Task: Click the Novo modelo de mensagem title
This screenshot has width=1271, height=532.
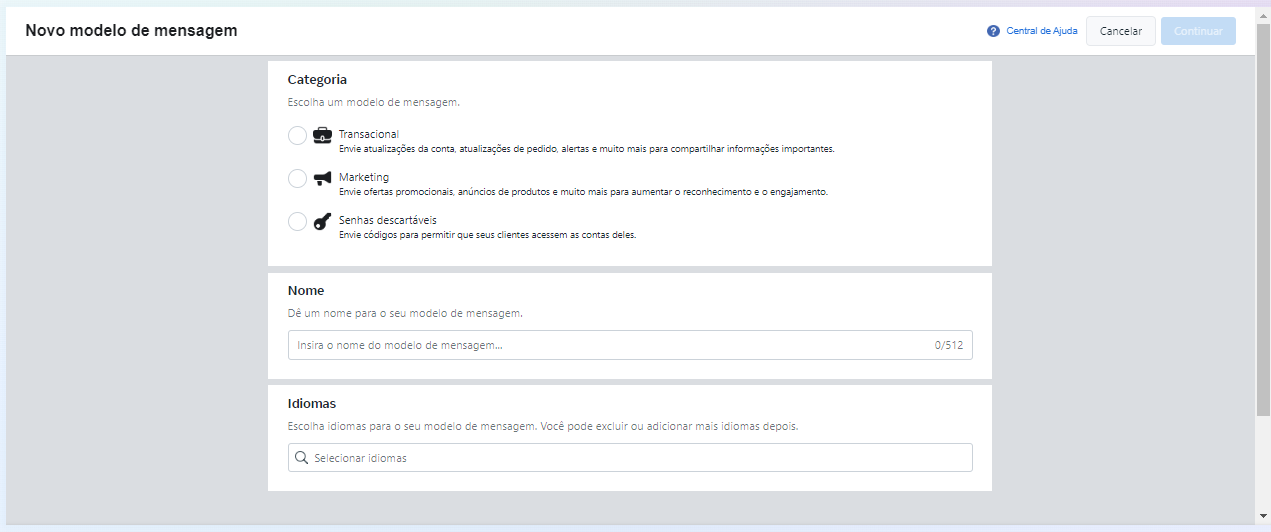Action: click(131, 31)
